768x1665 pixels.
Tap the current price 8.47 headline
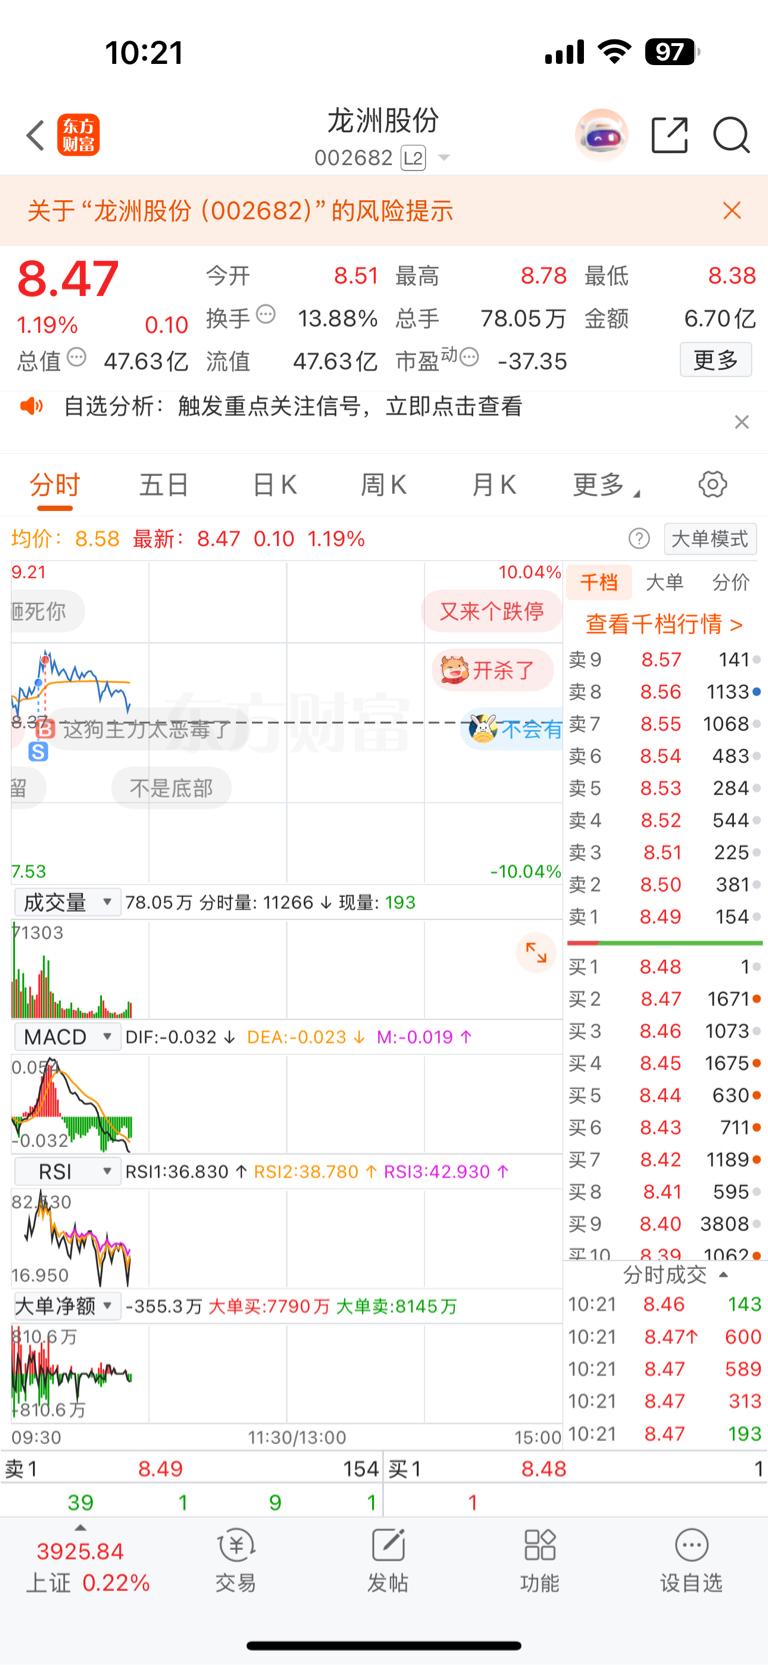(68, 279)
